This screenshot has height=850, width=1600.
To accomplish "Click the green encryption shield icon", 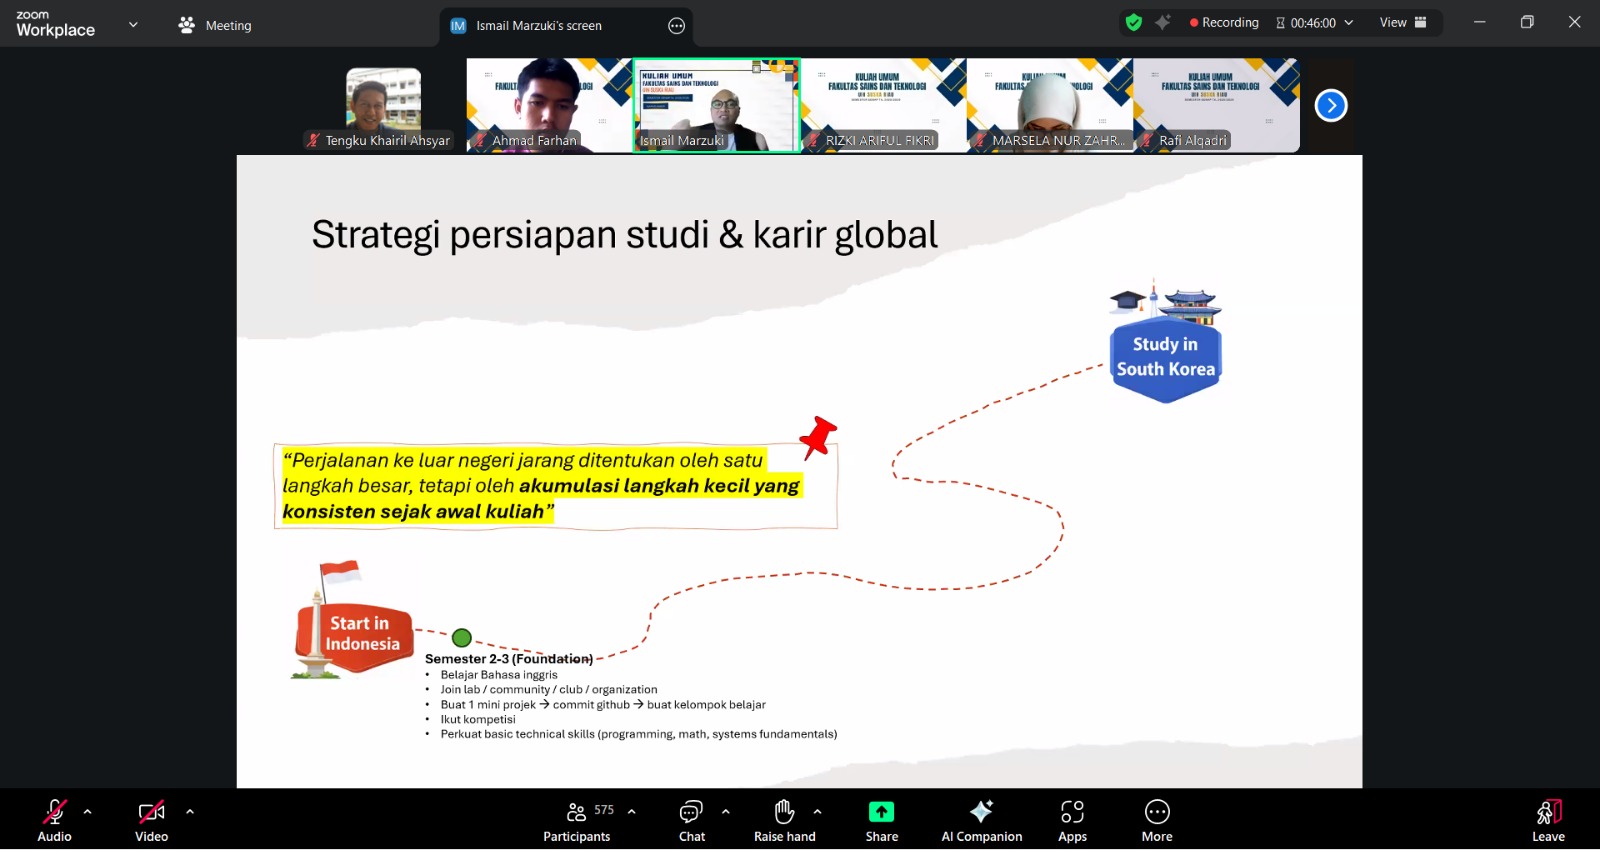I will (1133, 23).
